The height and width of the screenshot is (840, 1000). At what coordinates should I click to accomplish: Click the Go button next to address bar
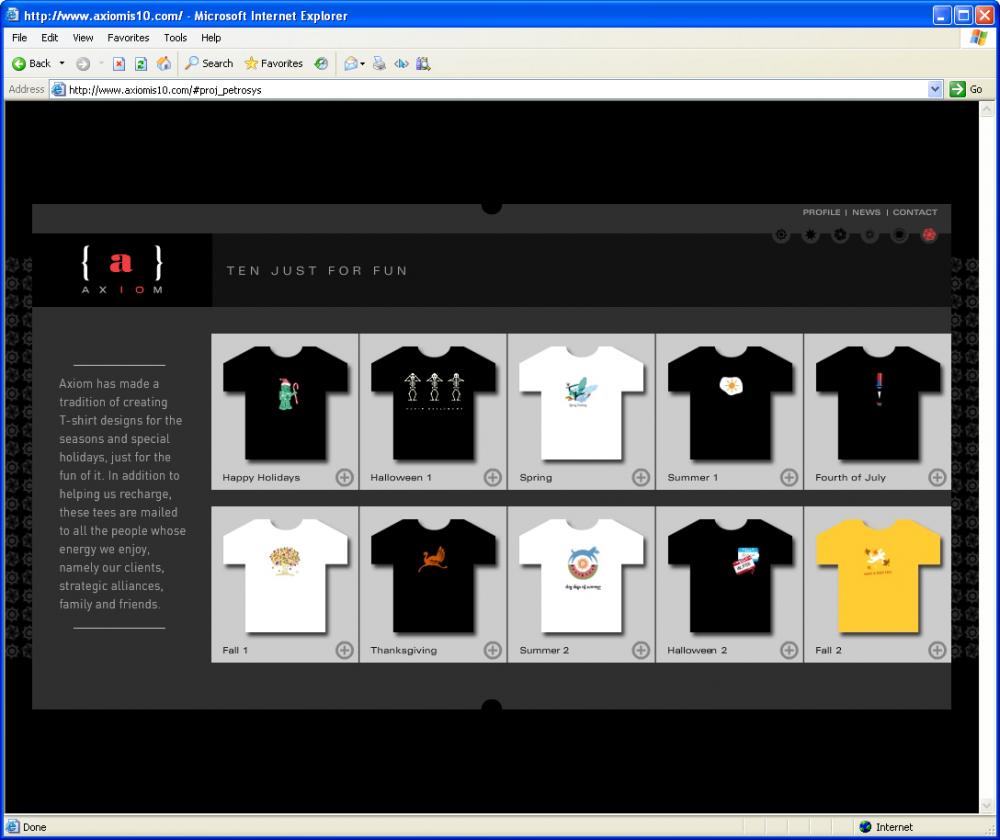[966, 89]
